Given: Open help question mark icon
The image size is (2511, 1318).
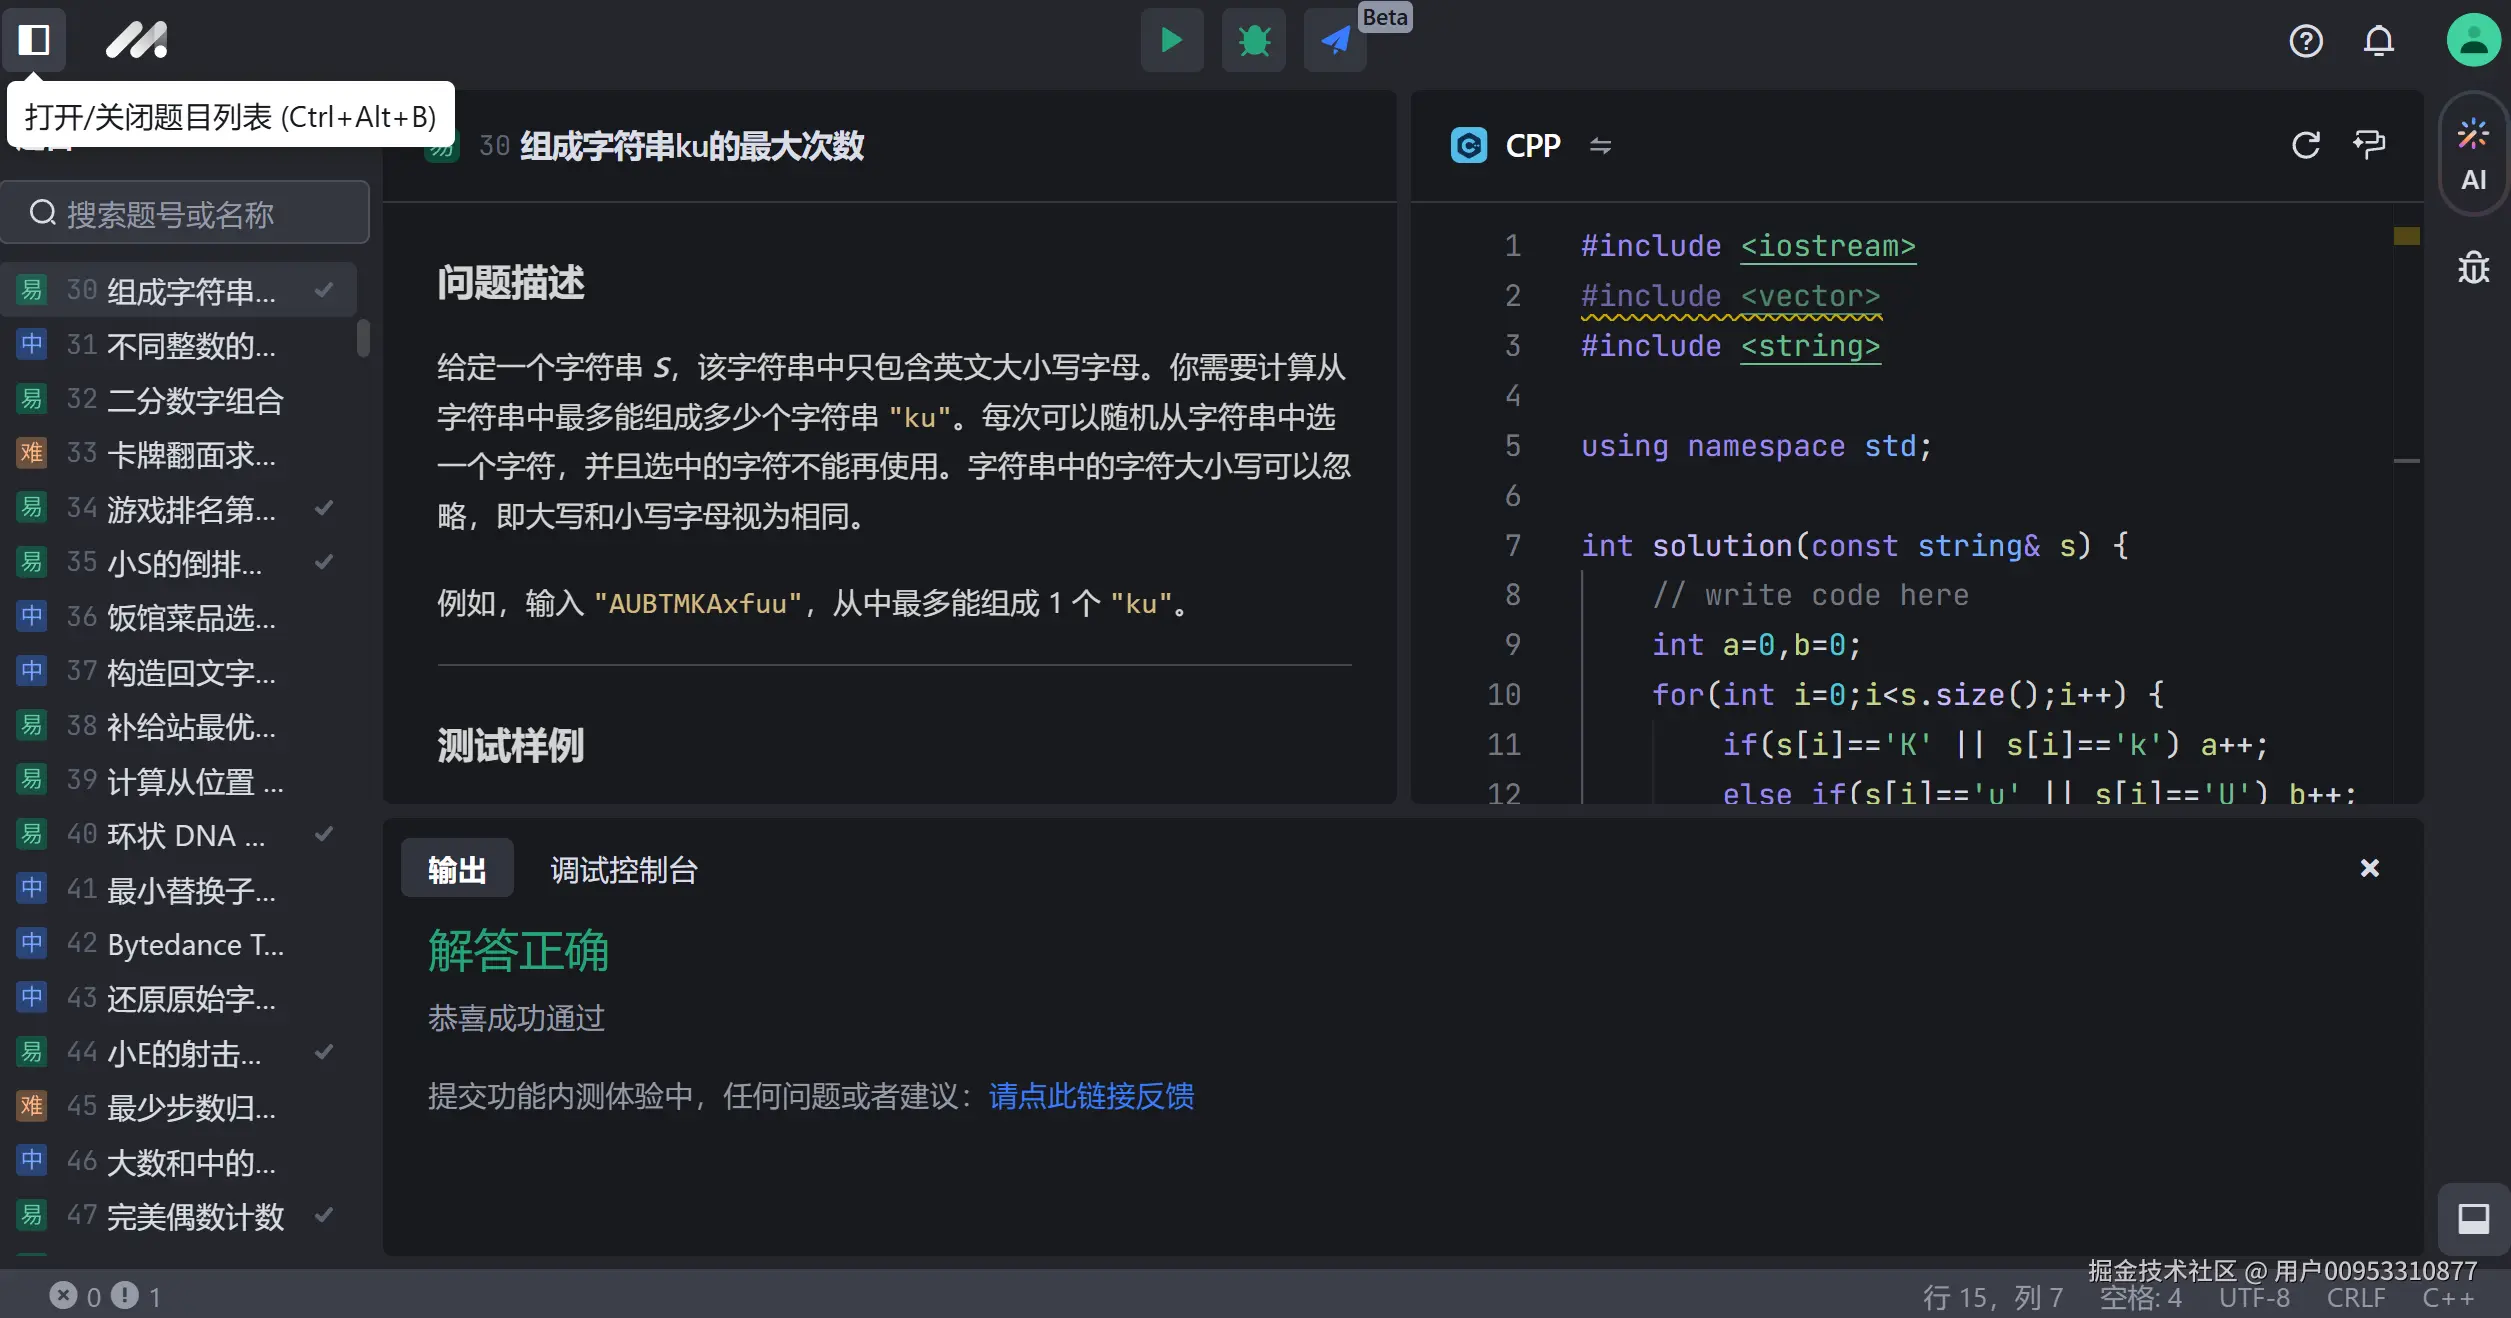Looking at the screenshot, I should pyautogui.click(x=2306, y=41).
